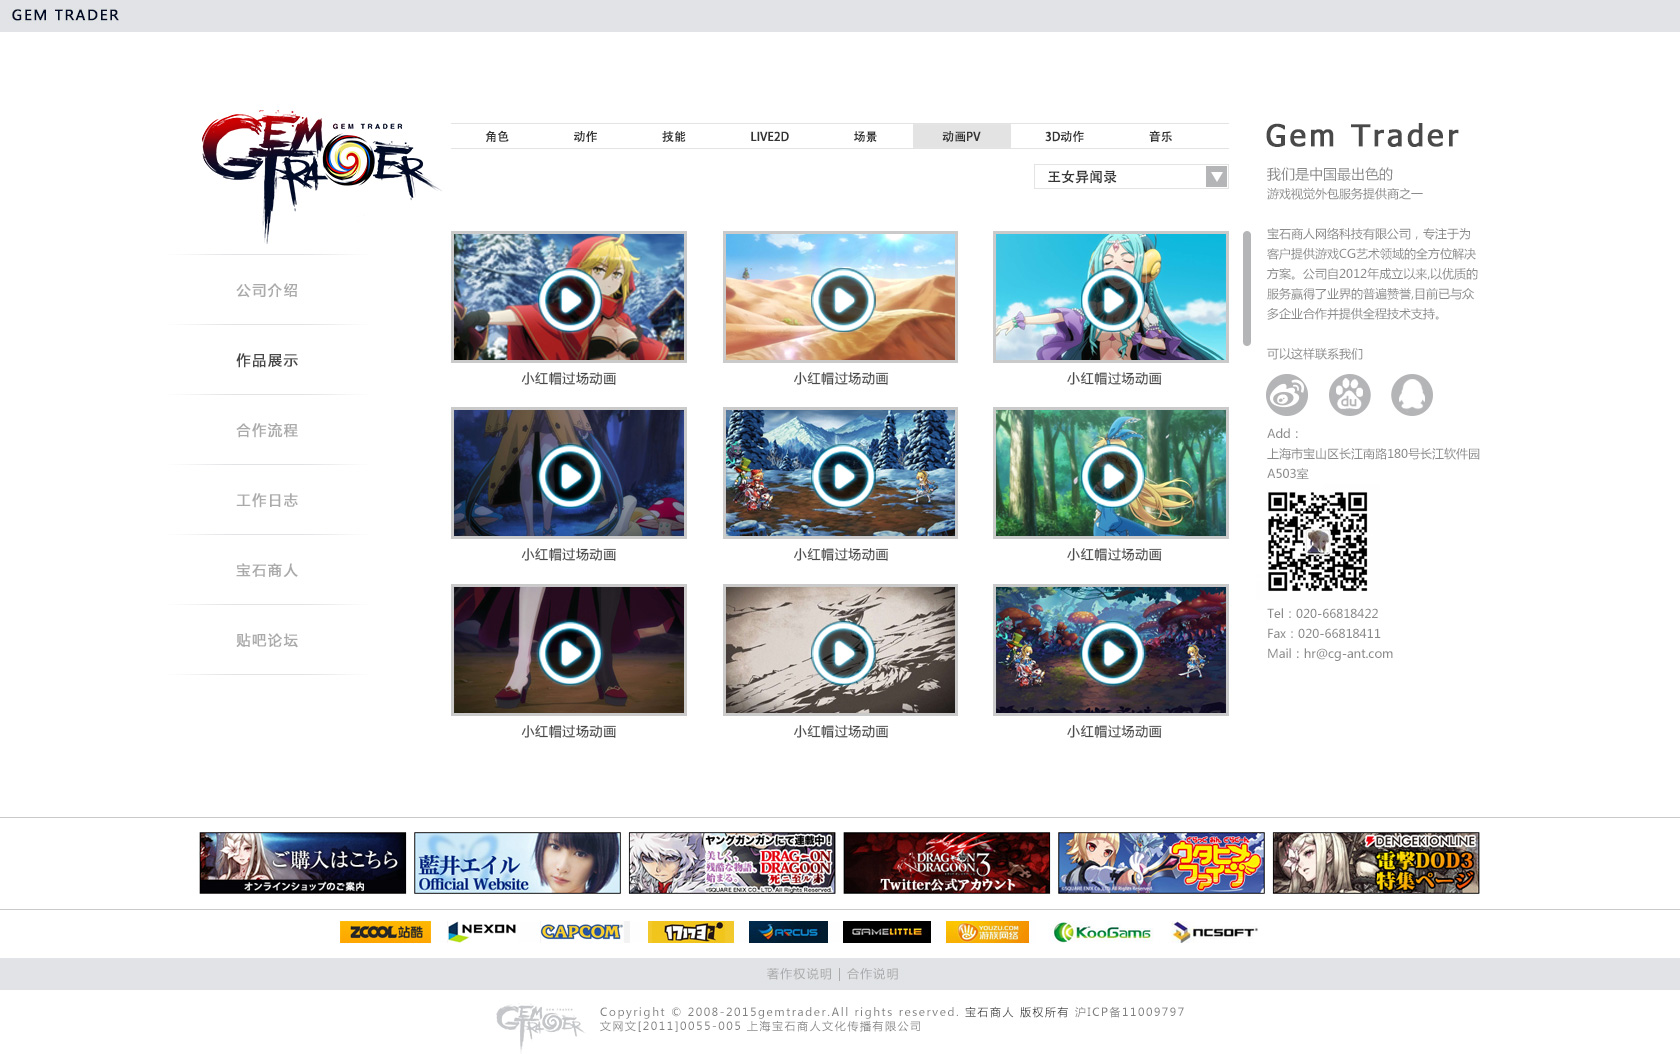Open the 著作权说明 footer link
Viewport: 1680px width, 1054px height.
pos(799,974)
